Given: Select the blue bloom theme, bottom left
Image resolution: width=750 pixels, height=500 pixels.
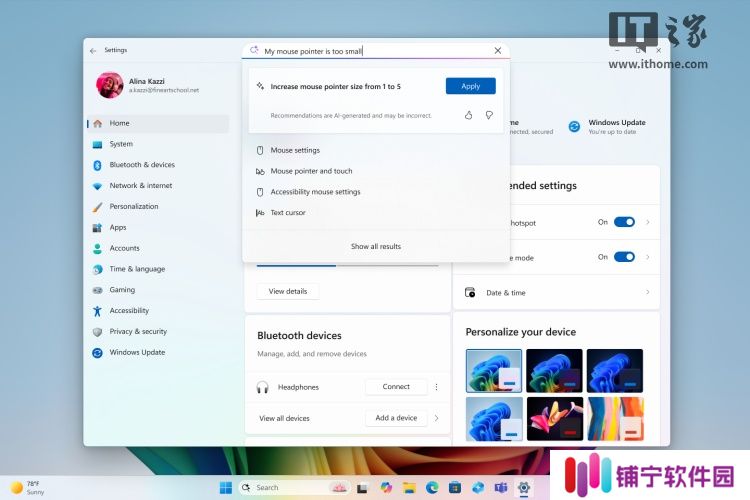Looking at the screenshot, I should point(494,419).
